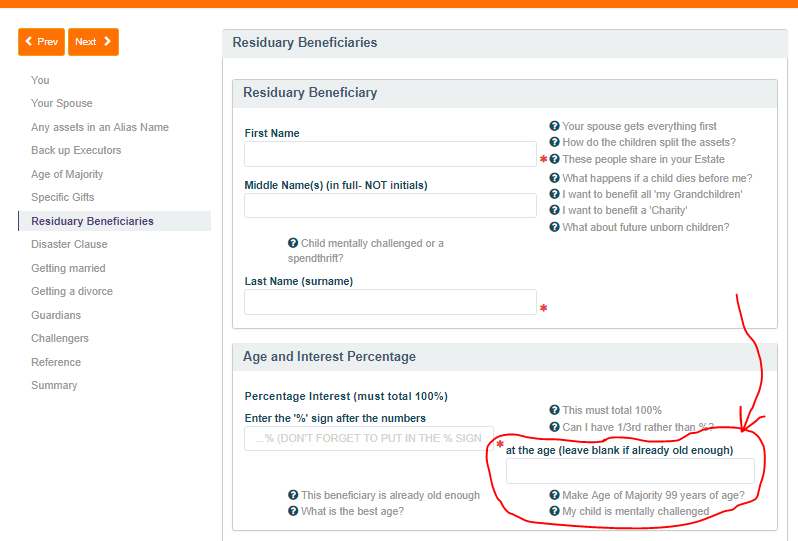Click help icon beside 'Your spouse gets everything first'
This screenshot has width=798, height=541.
(554, 126)
